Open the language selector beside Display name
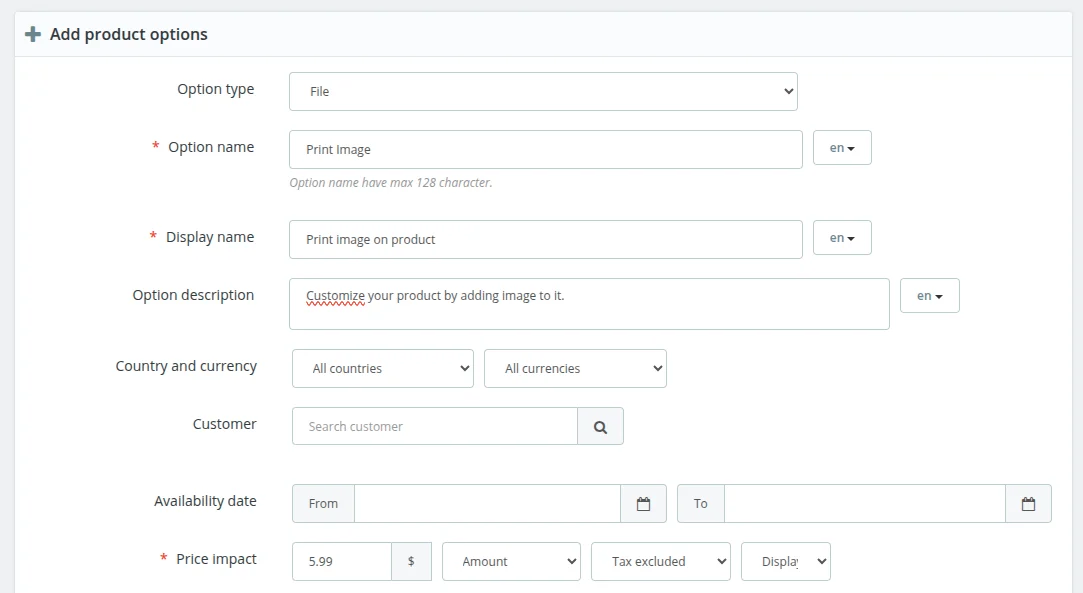 841,237
